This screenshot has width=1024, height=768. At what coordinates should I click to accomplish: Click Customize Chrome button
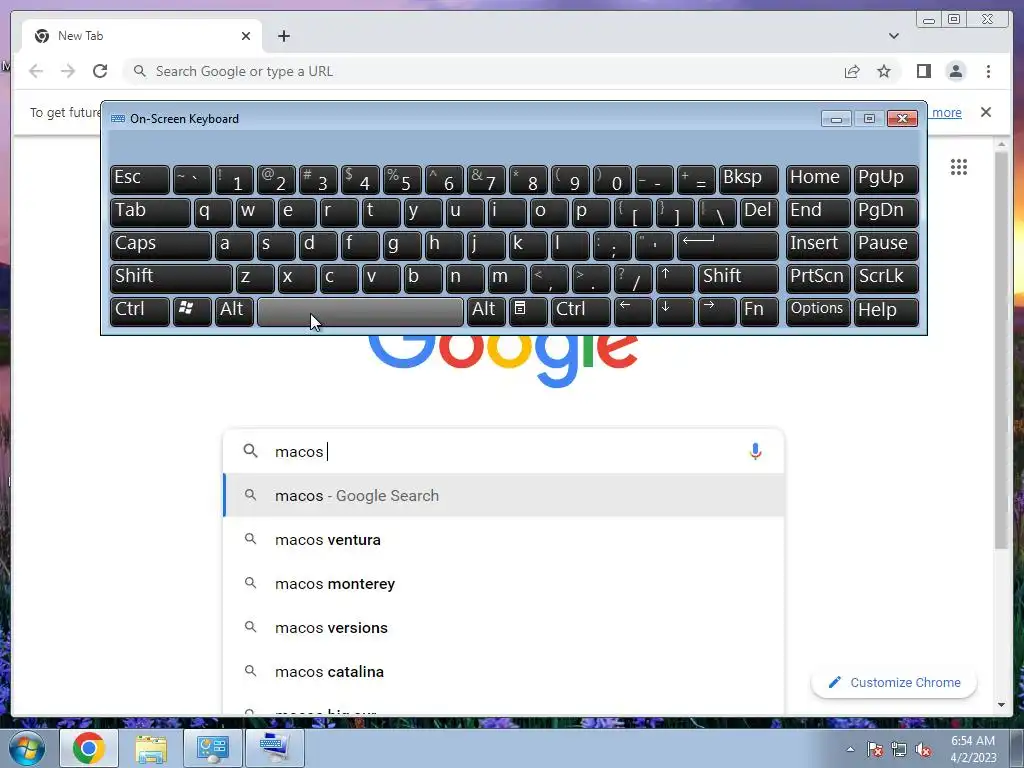coord(893,682)
